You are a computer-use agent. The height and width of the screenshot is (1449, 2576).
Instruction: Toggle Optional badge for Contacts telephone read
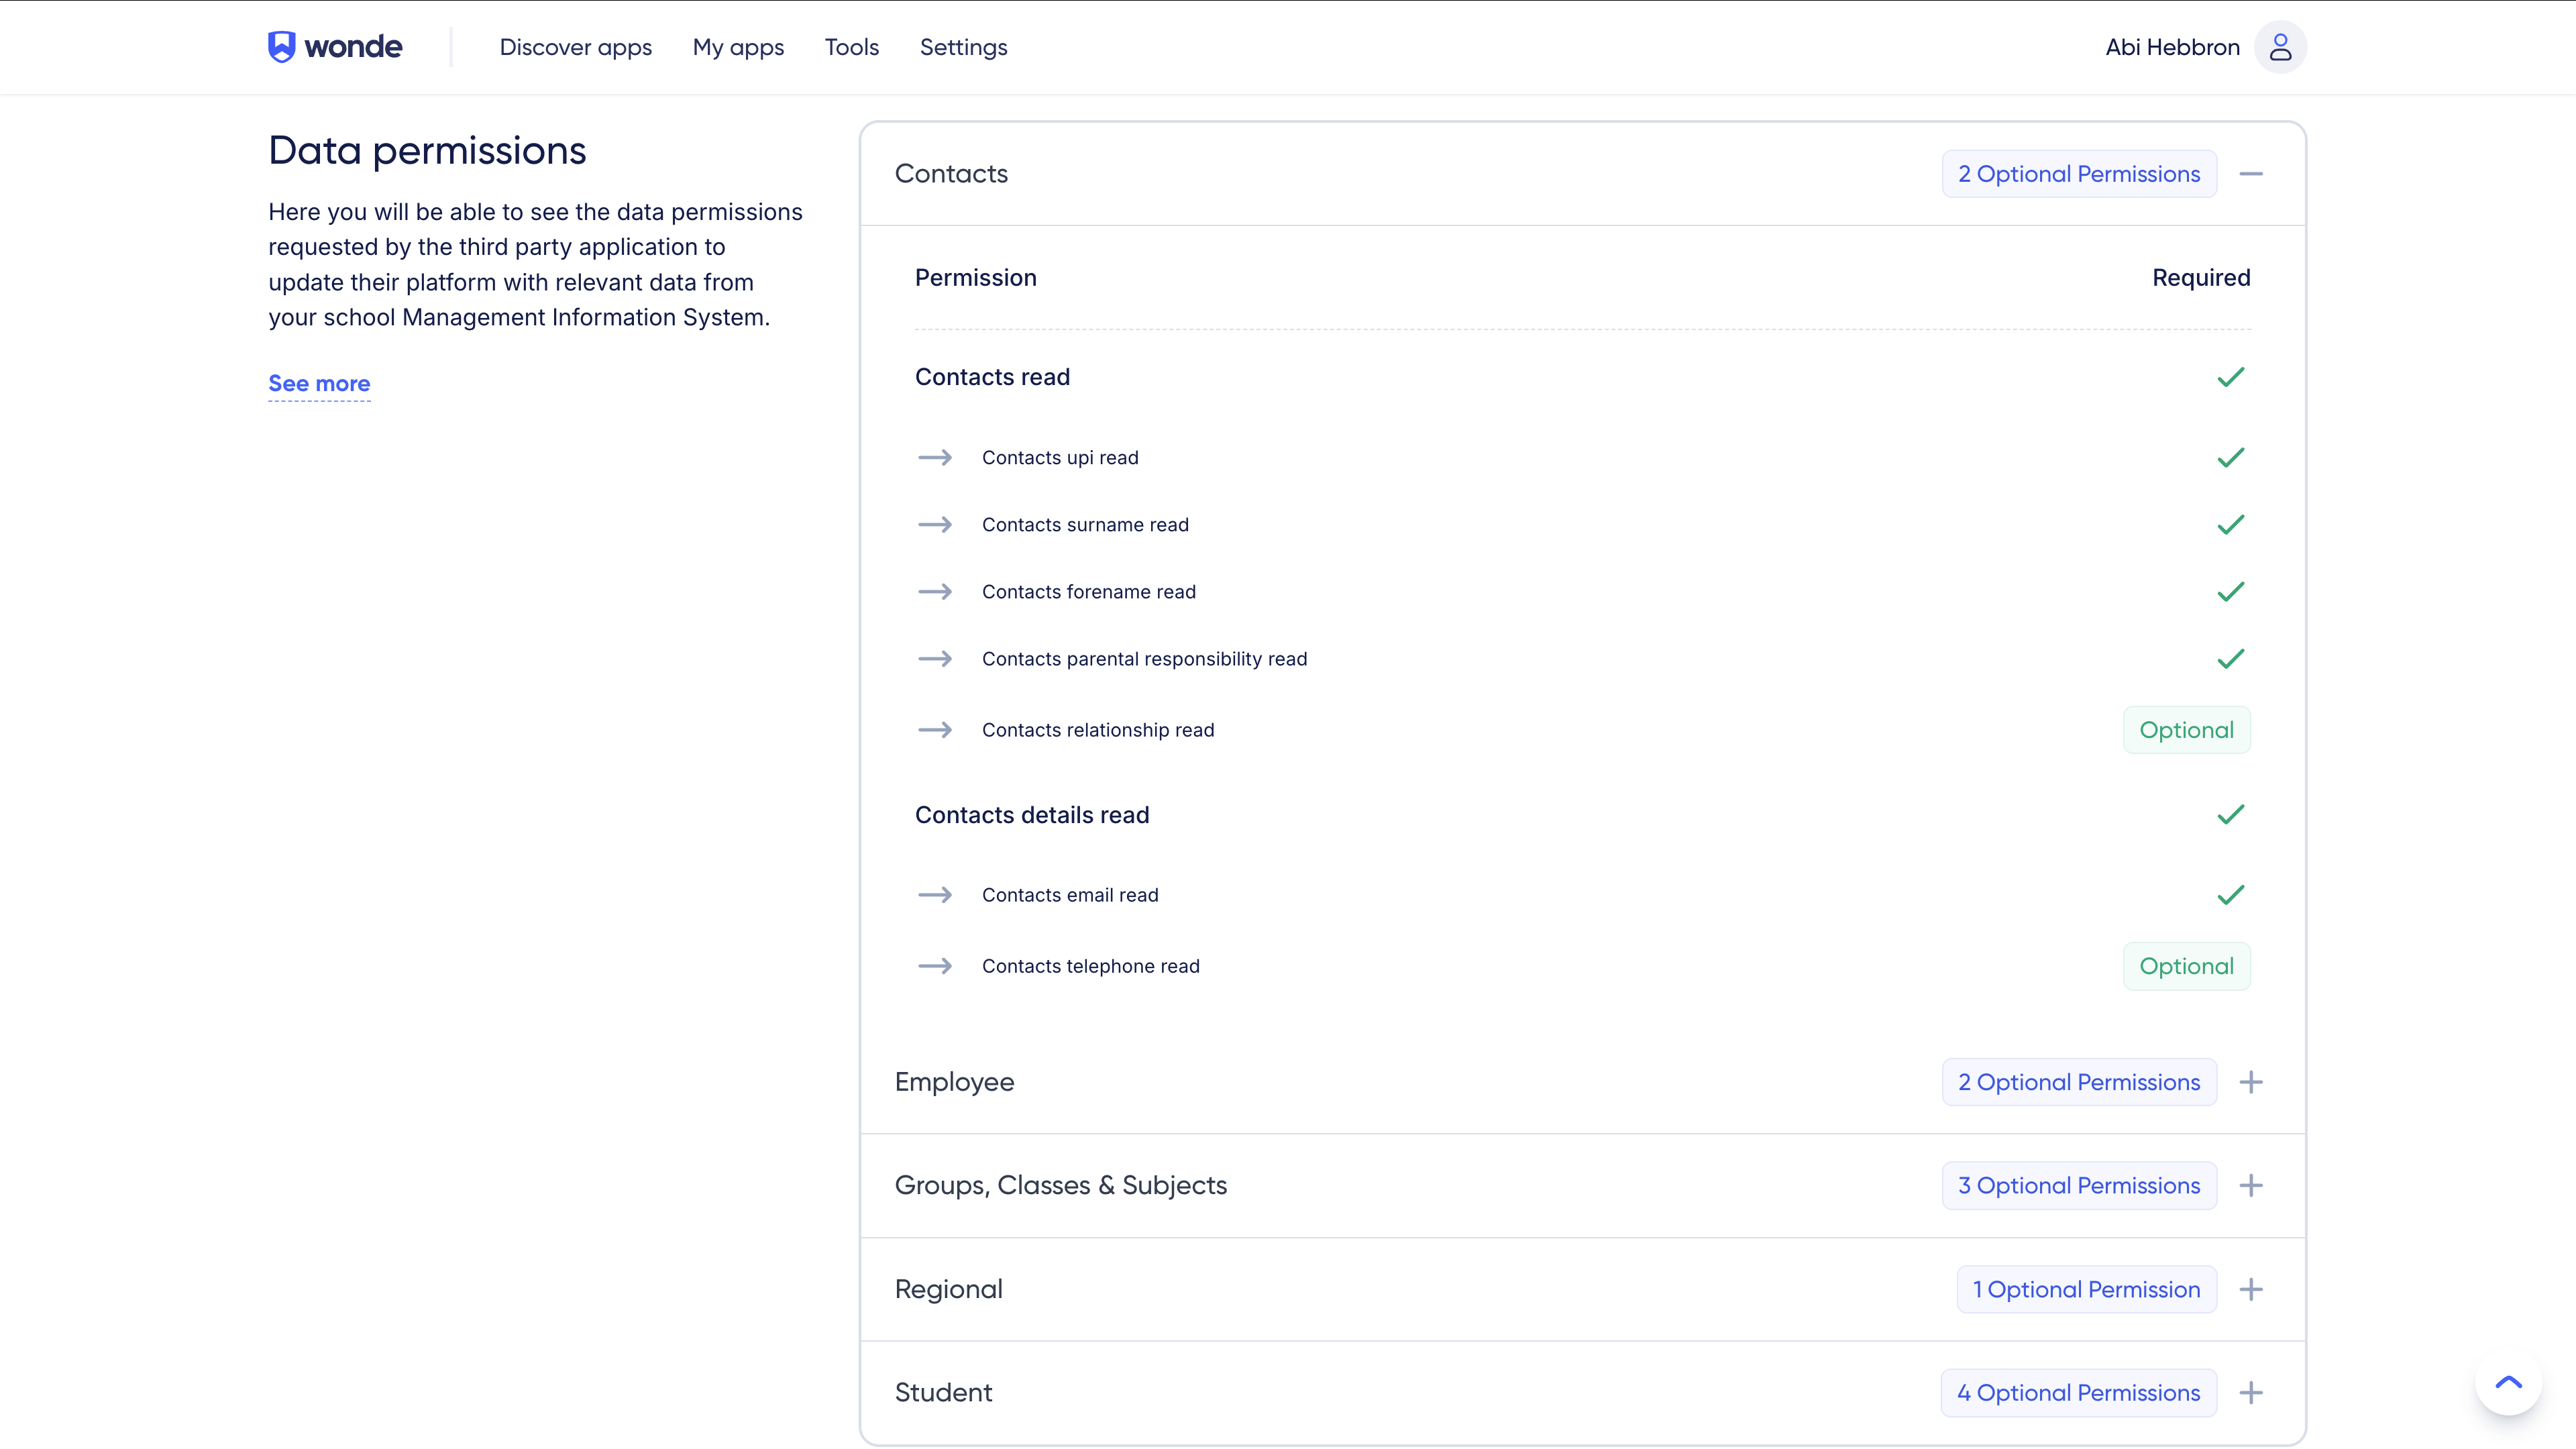click(2186, 966)
